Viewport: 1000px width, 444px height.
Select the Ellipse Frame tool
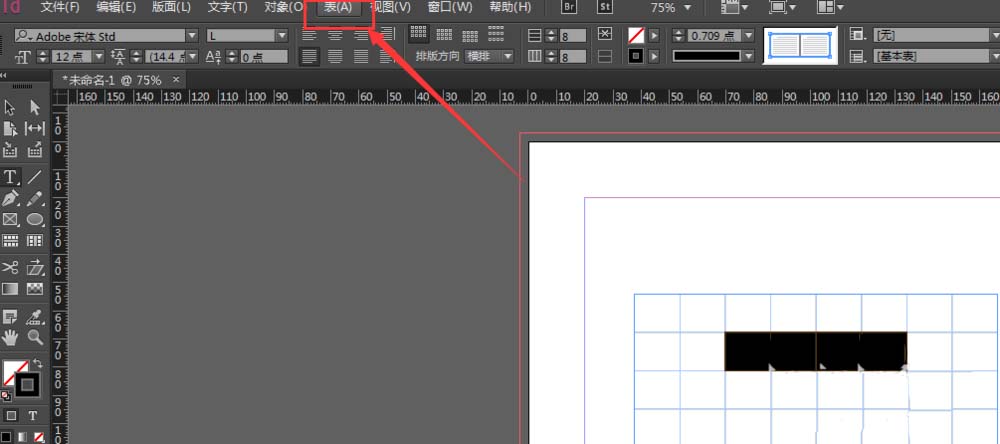35,219
